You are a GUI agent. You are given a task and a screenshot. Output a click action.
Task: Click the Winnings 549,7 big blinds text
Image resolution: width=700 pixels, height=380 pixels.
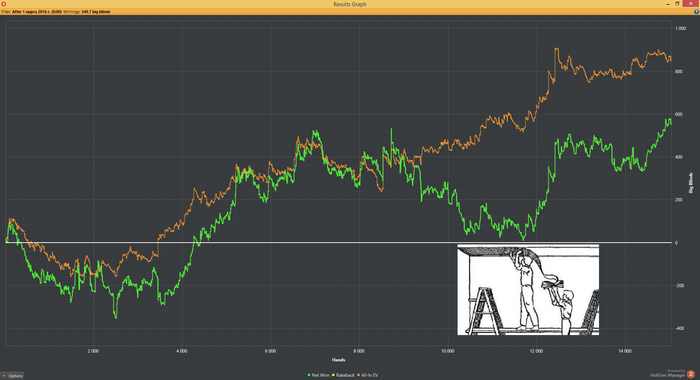(87, 12)
